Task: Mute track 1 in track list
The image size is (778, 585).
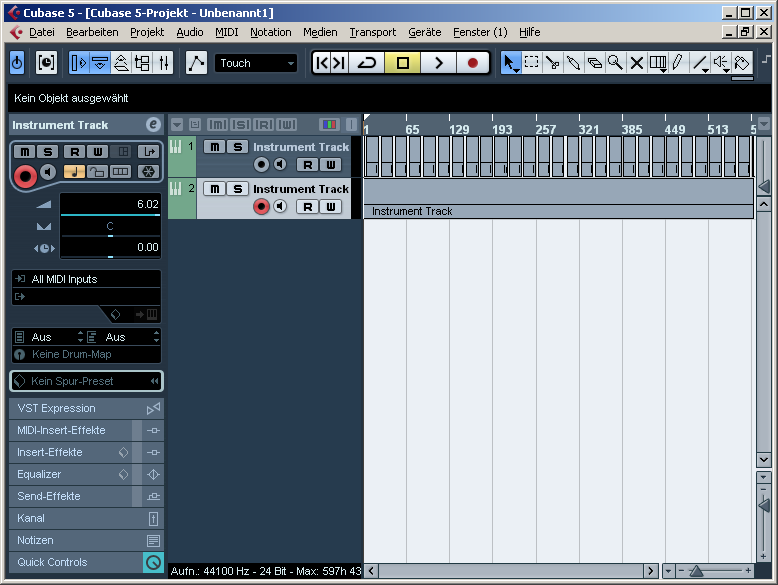Action: point(214,147)
